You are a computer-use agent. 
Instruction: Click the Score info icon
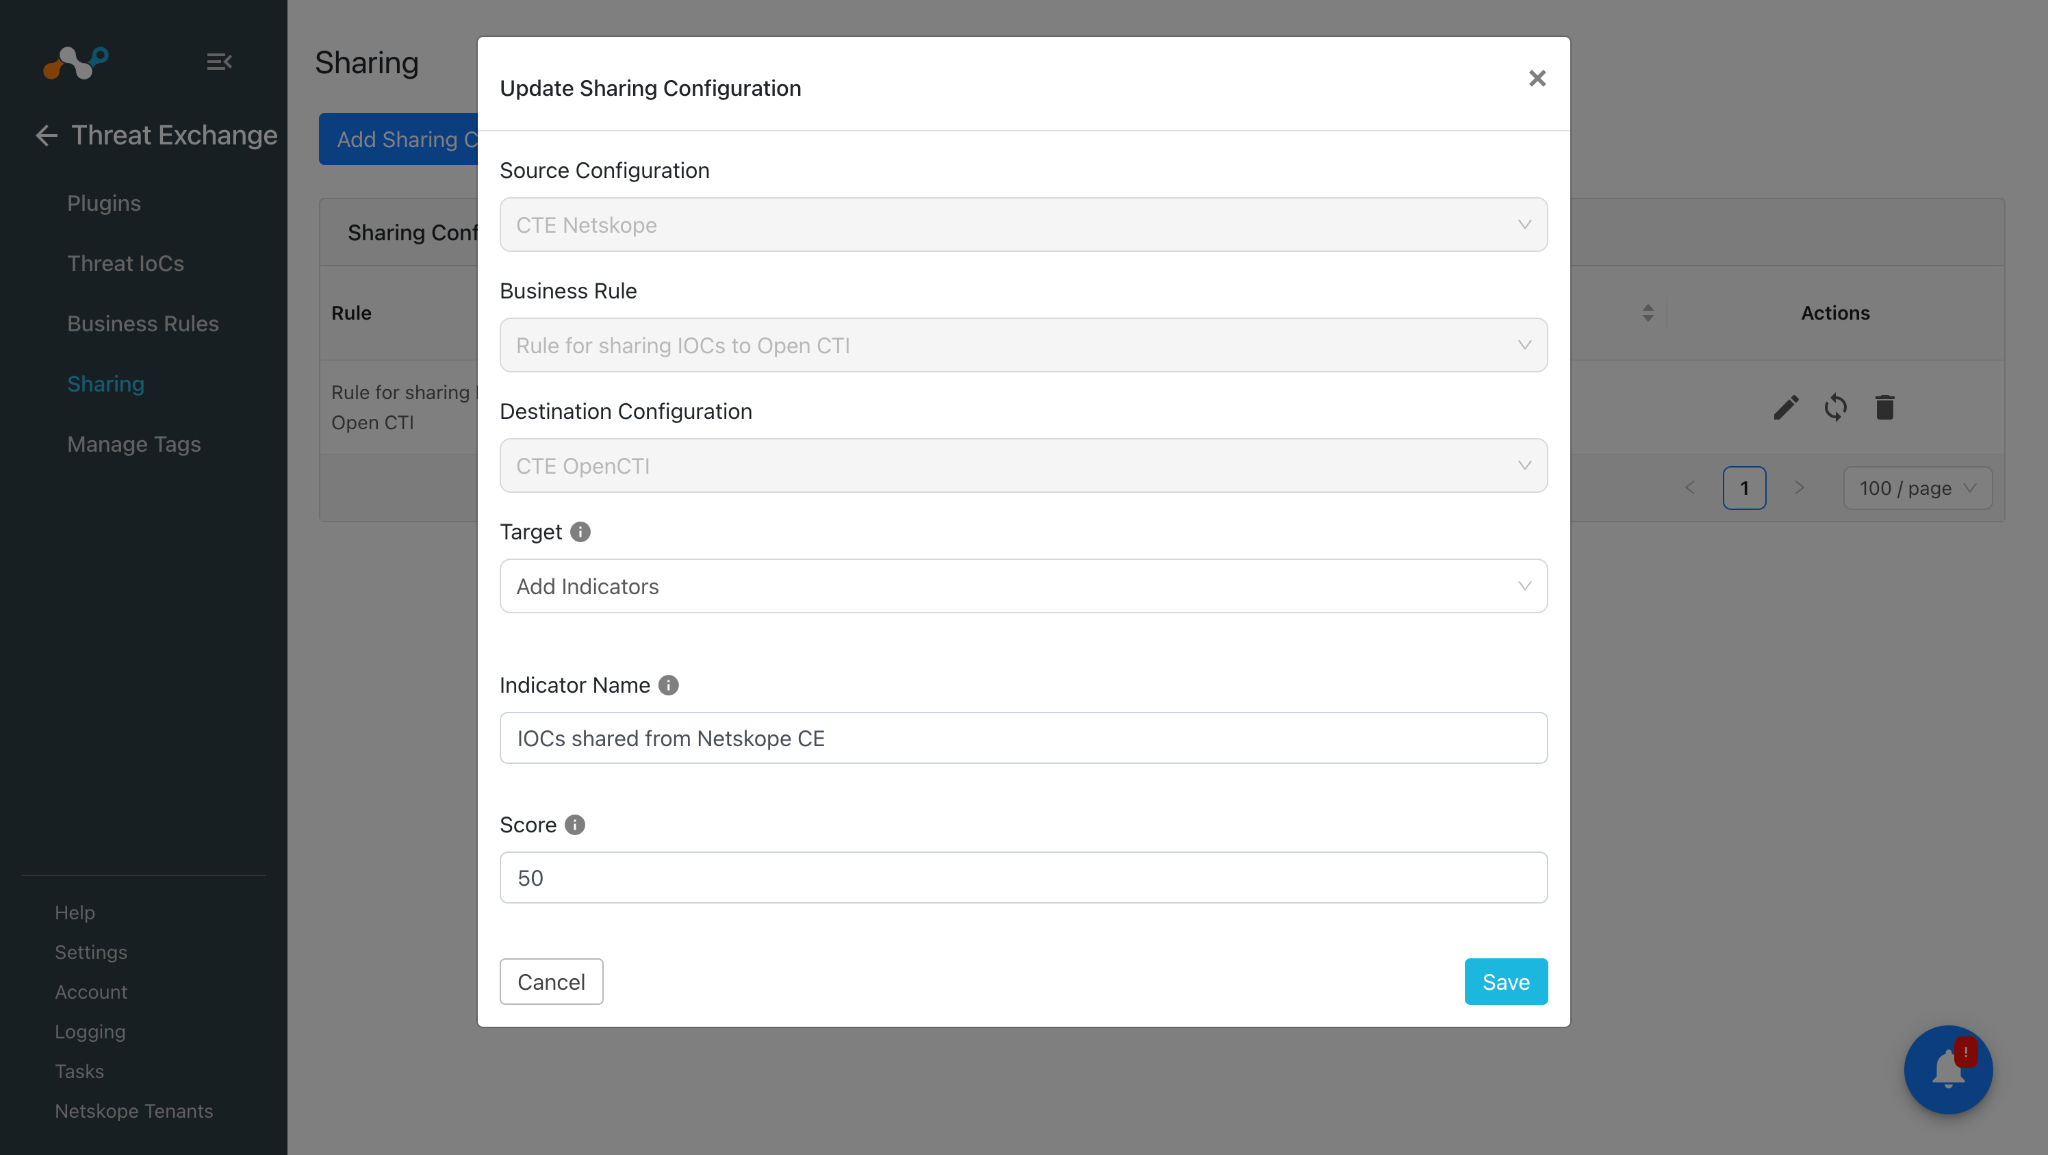coord(575,825)
